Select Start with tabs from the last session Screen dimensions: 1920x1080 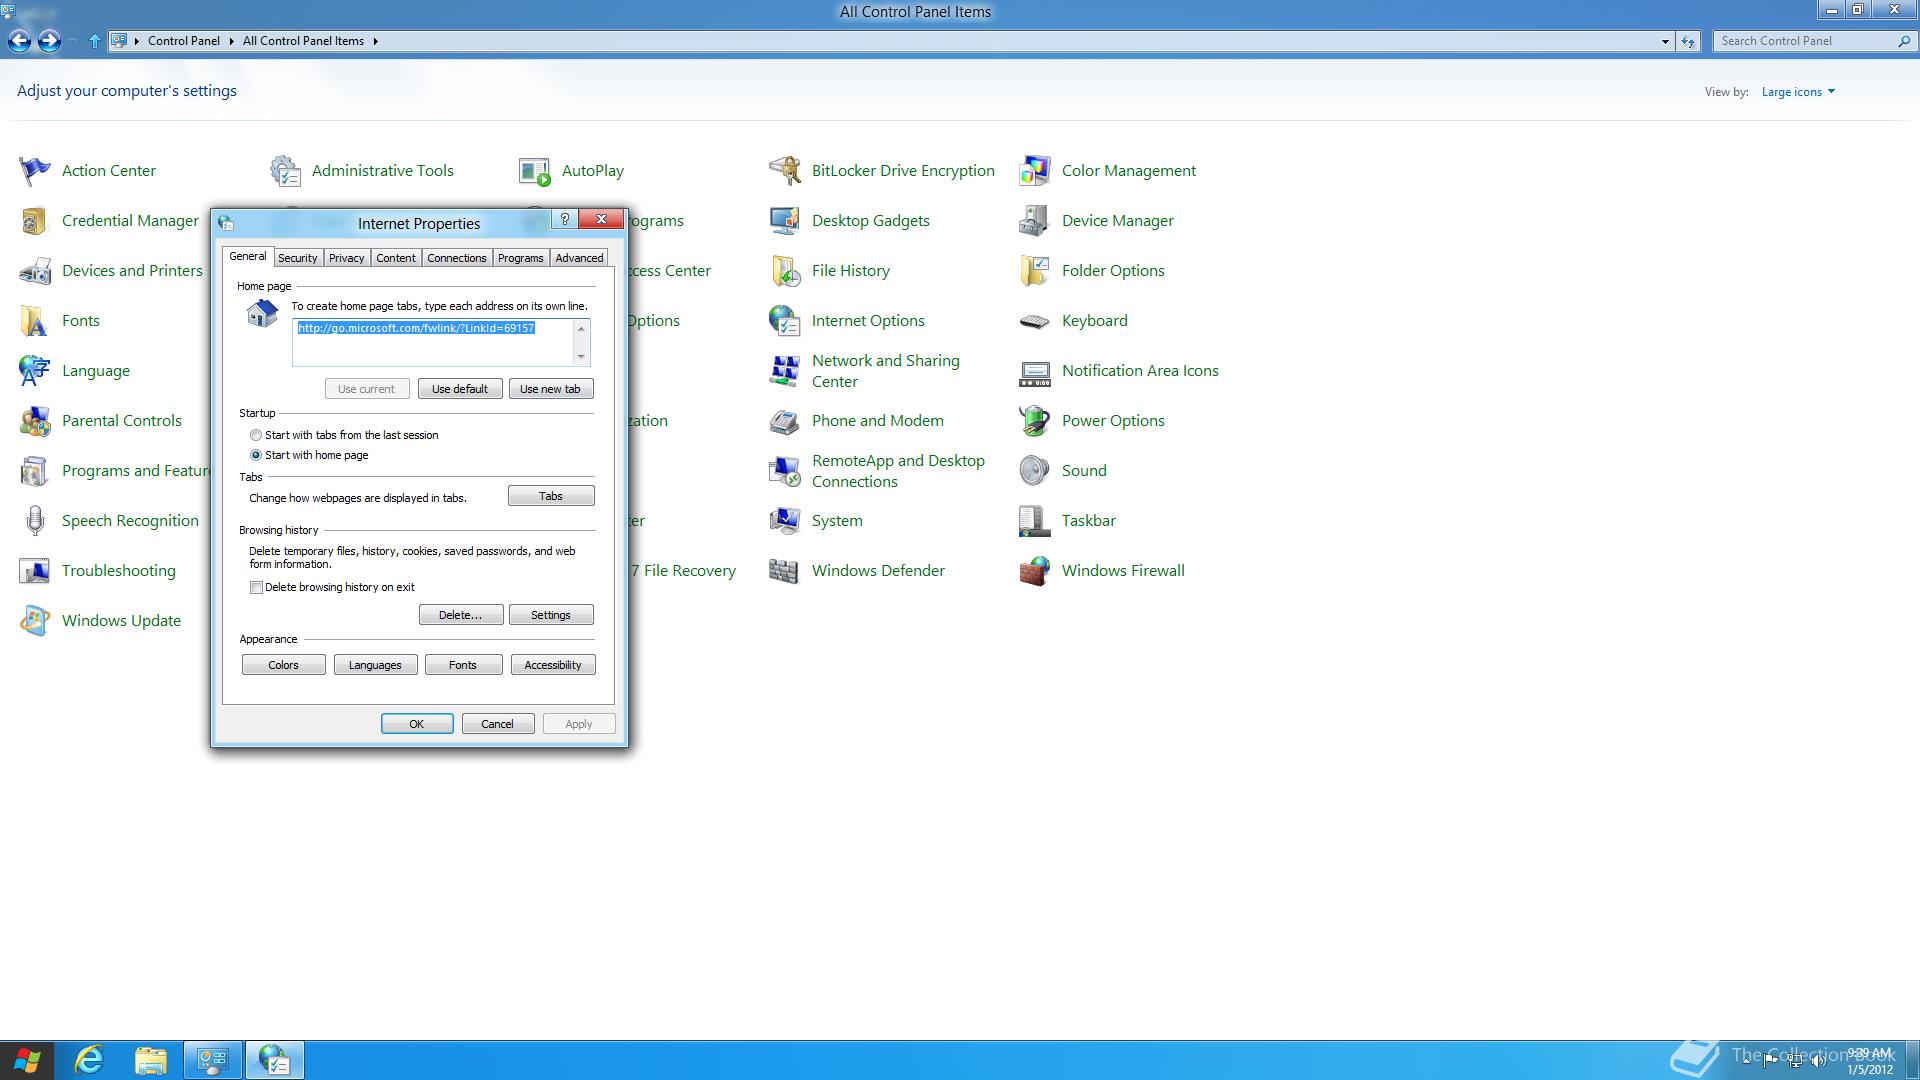tap(256, 435)
